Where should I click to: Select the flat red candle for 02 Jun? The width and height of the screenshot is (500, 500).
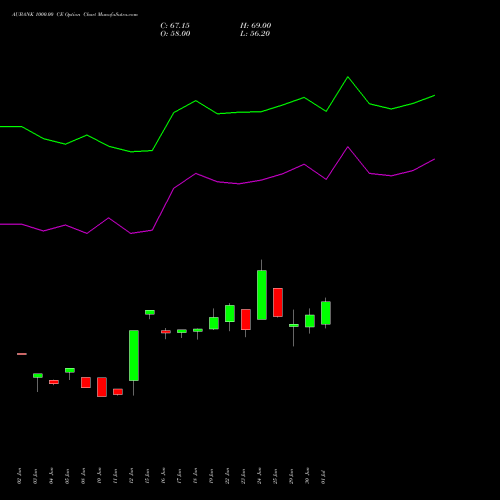(x=22, y=354)
